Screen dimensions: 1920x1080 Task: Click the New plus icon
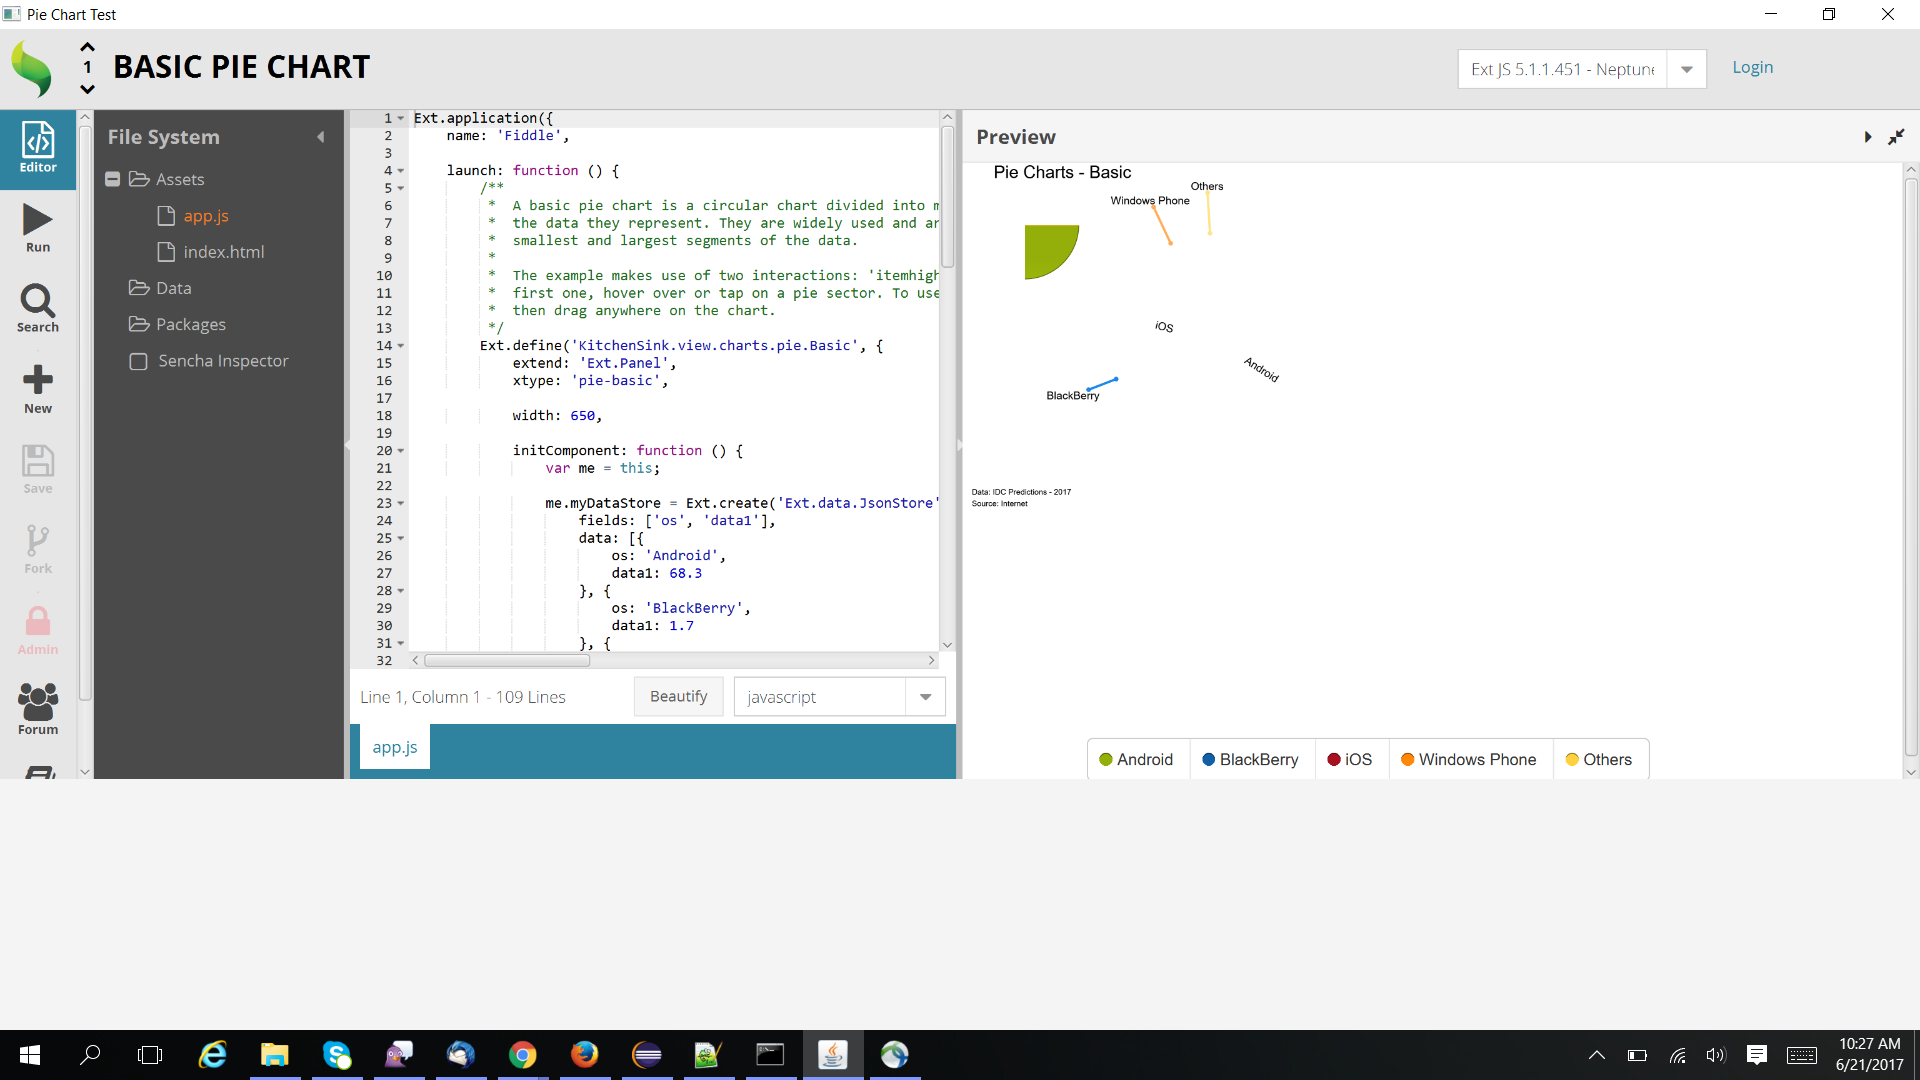click(x=38, y=387)
